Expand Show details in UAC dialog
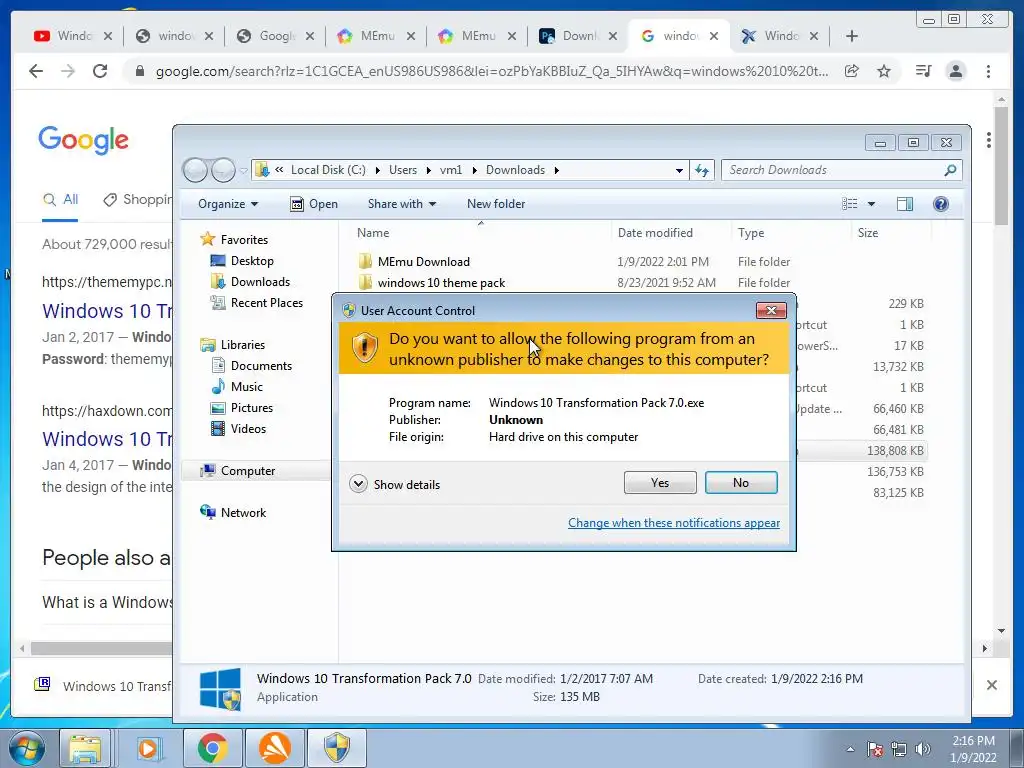 click(x=394, y=484)
